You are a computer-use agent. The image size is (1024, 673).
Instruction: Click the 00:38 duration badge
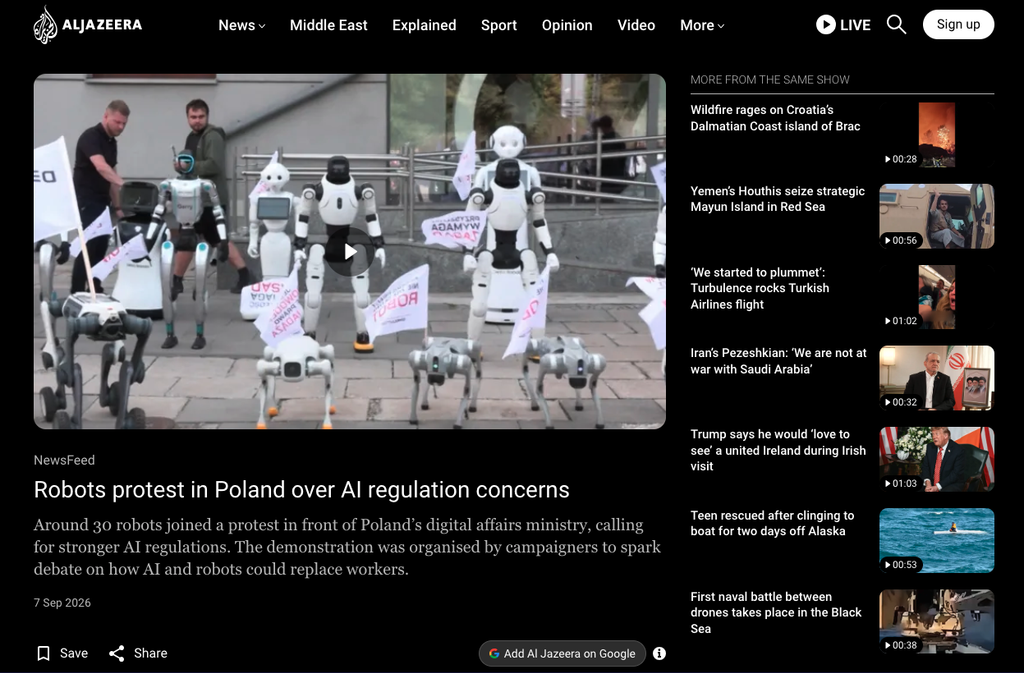[901, 646]
